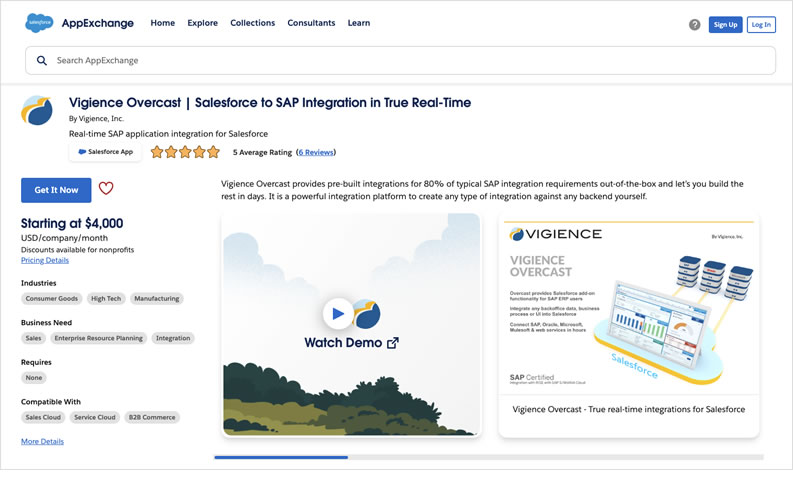793x481 pixels.
Task: Click the Sign Up button
Action: [x=725, y=24]
